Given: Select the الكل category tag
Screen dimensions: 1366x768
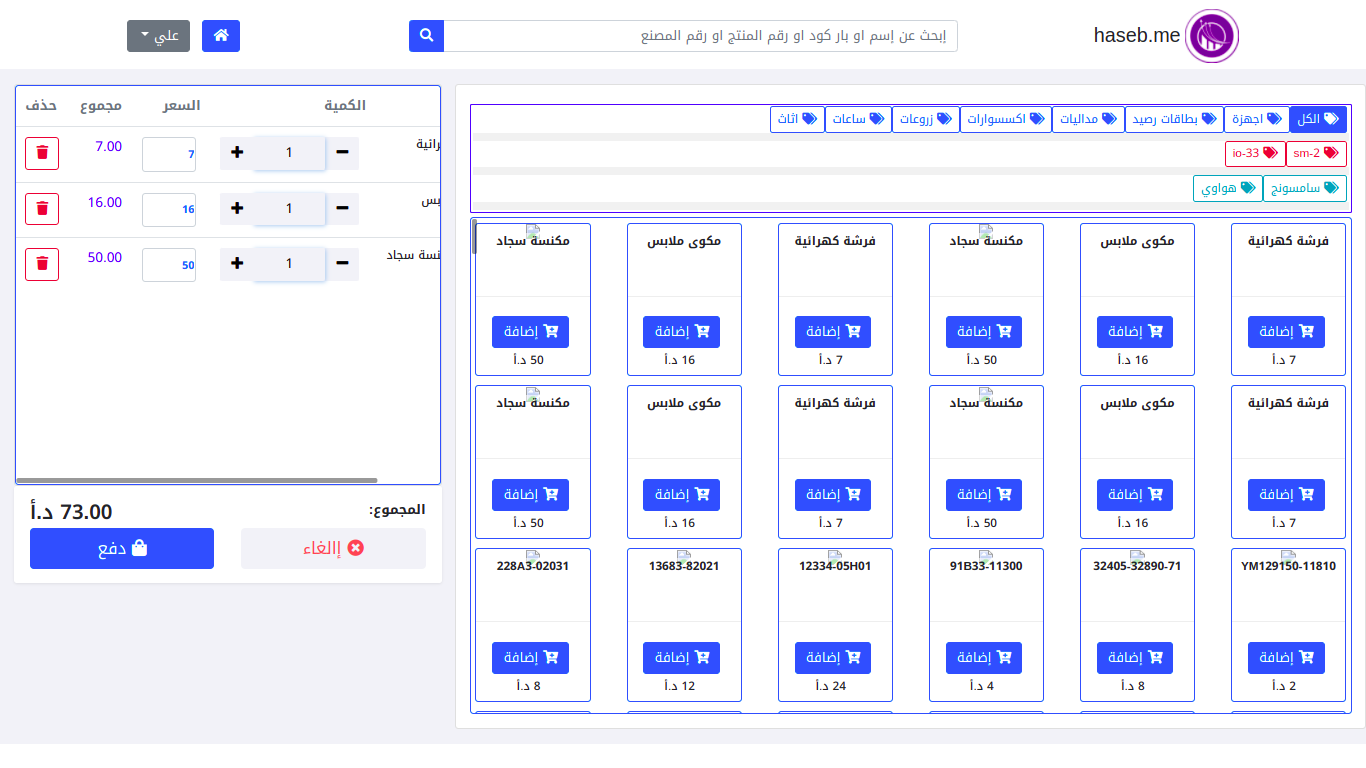Looking at the screenshot, I should point(1317,119).
